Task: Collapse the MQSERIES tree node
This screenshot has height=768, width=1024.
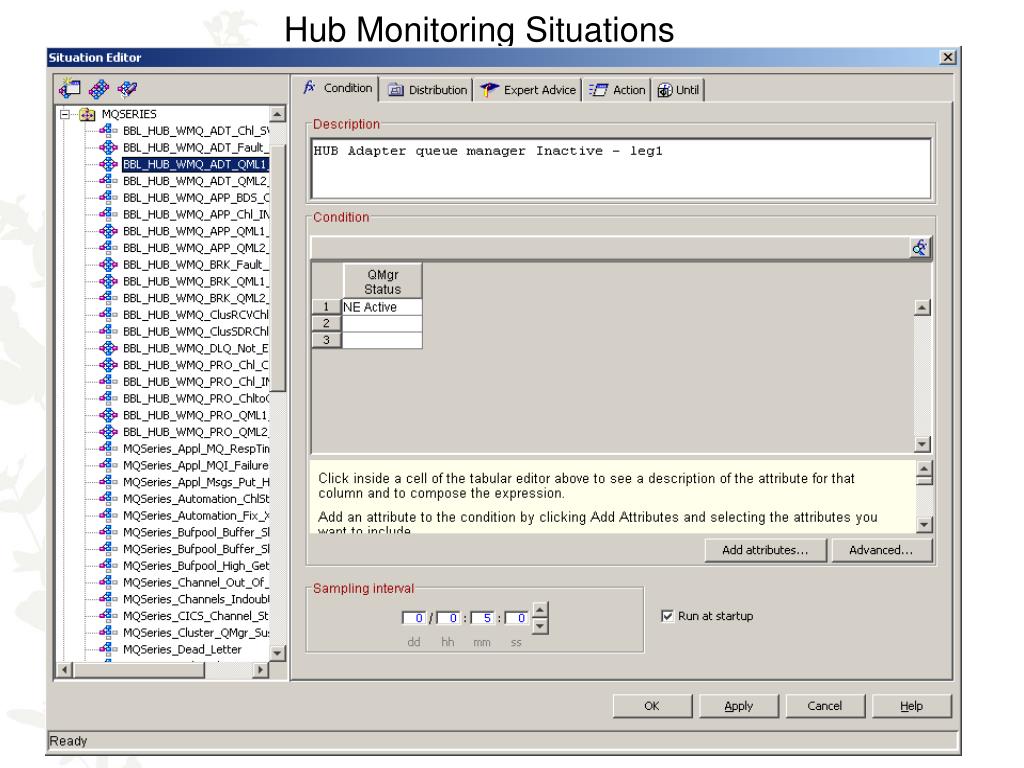Action: click(65, 114)
